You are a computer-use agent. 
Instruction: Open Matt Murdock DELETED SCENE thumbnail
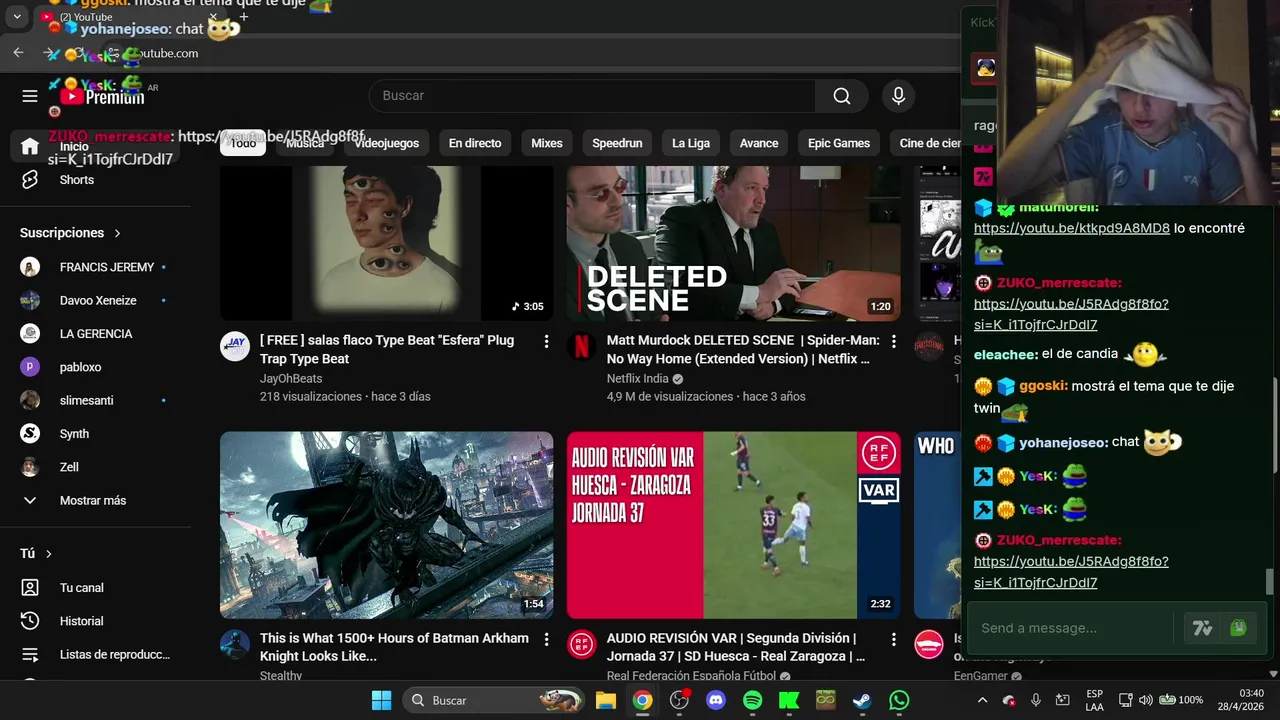733,243
